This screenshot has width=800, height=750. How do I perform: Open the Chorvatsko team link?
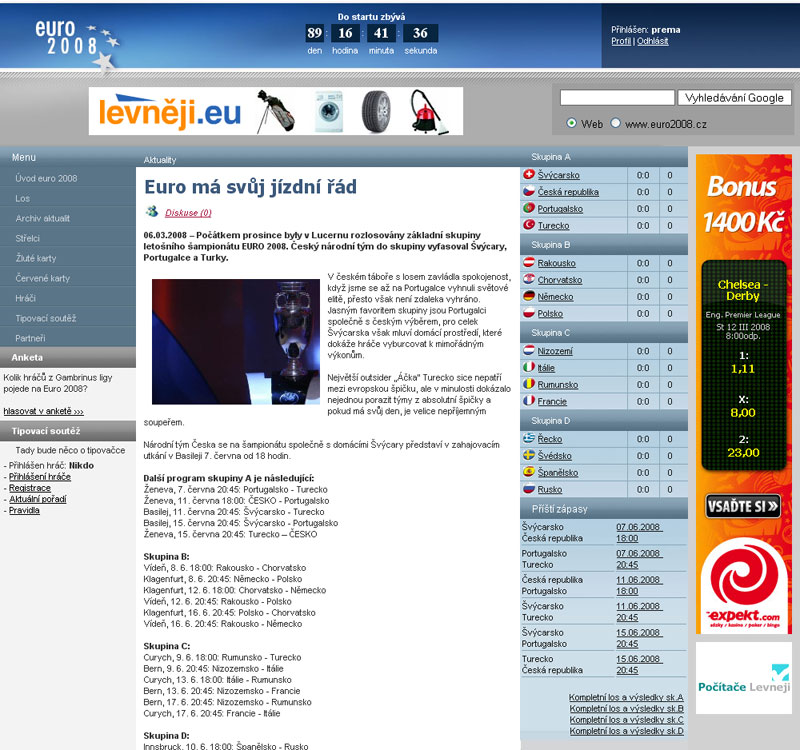pos(560,280)
